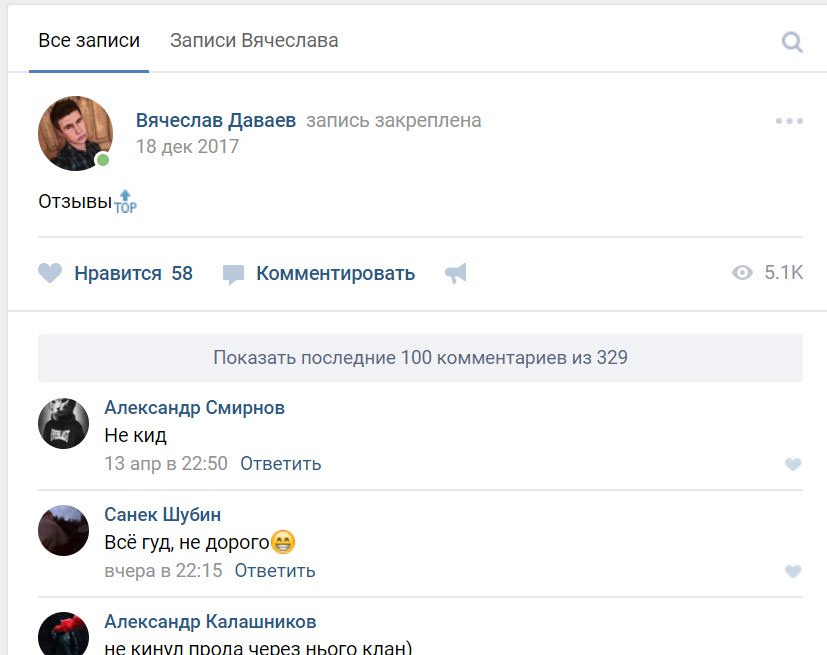This screenshot has width=827, height=655.
Task: Like Санек Шубин's comment
Action: pos(793,571)
